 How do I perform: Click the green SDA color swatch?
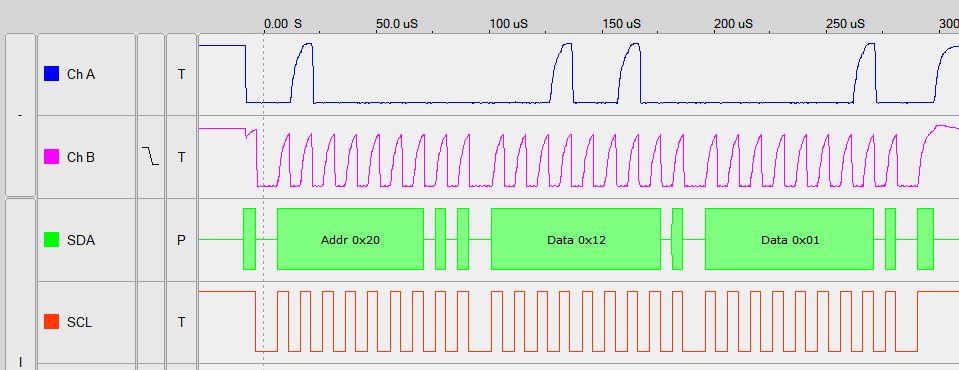coord(51,240)
